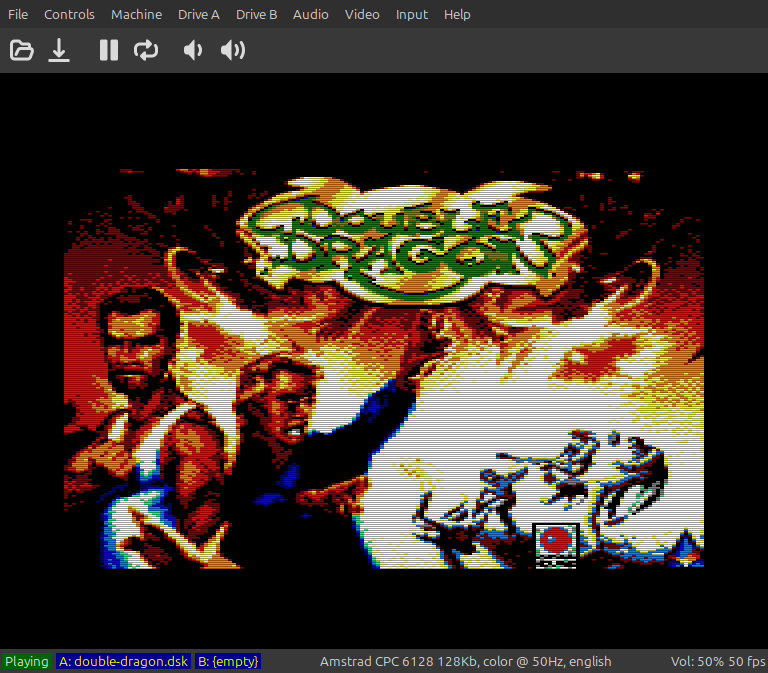Open the Drive A menu

point(199,15)
